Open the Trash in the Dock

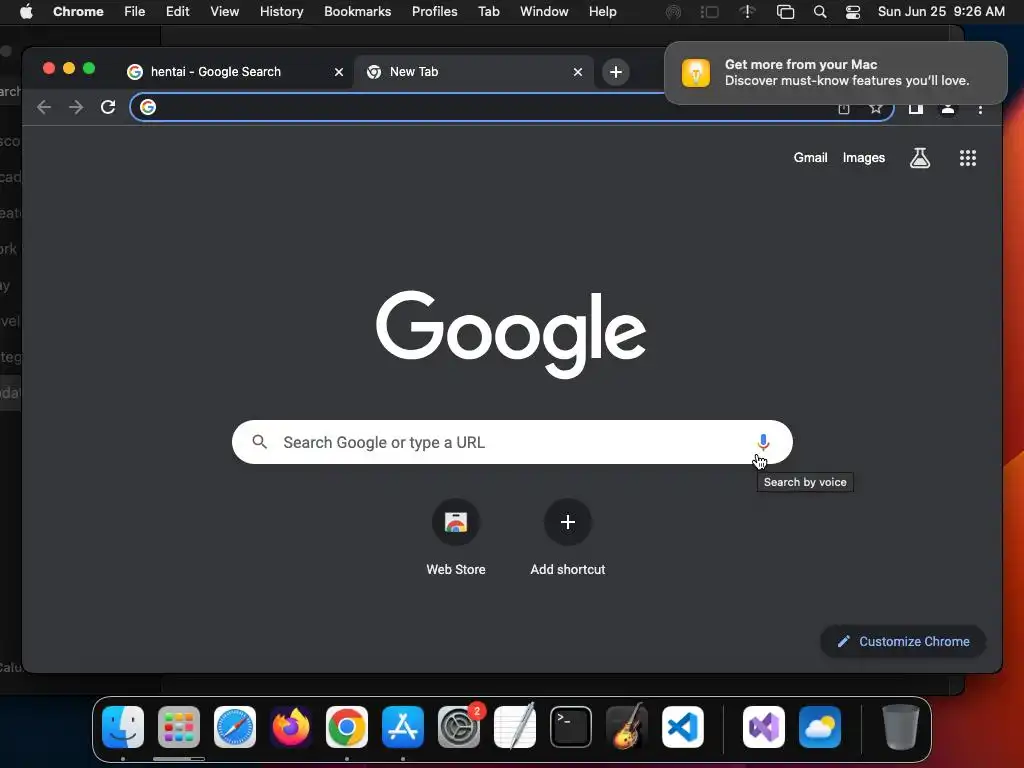(x=901, y=727)
